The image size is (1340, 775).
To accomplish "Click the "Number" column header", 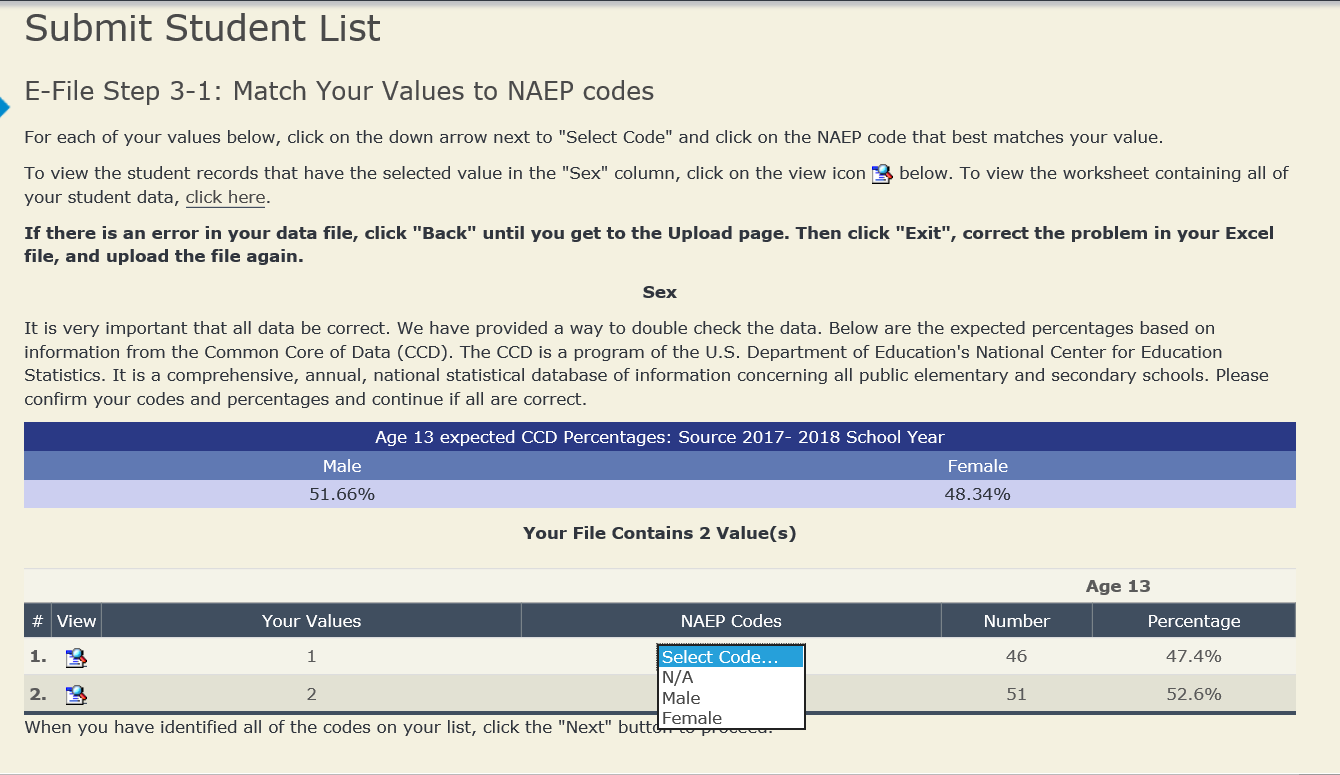I will click(1016, 621).
